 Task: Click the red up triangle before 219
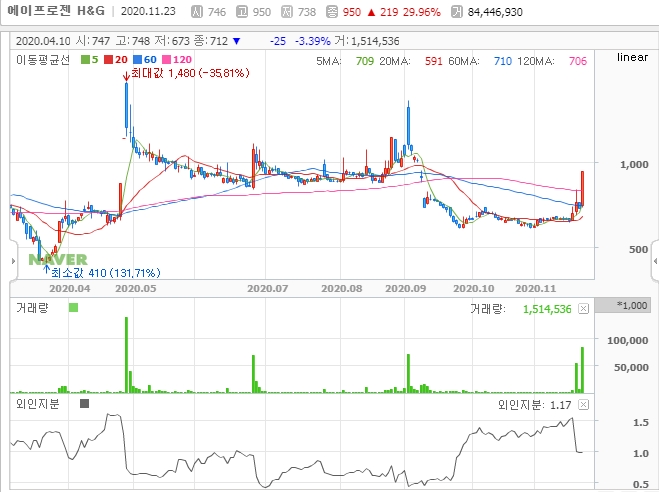coord(371,12)
